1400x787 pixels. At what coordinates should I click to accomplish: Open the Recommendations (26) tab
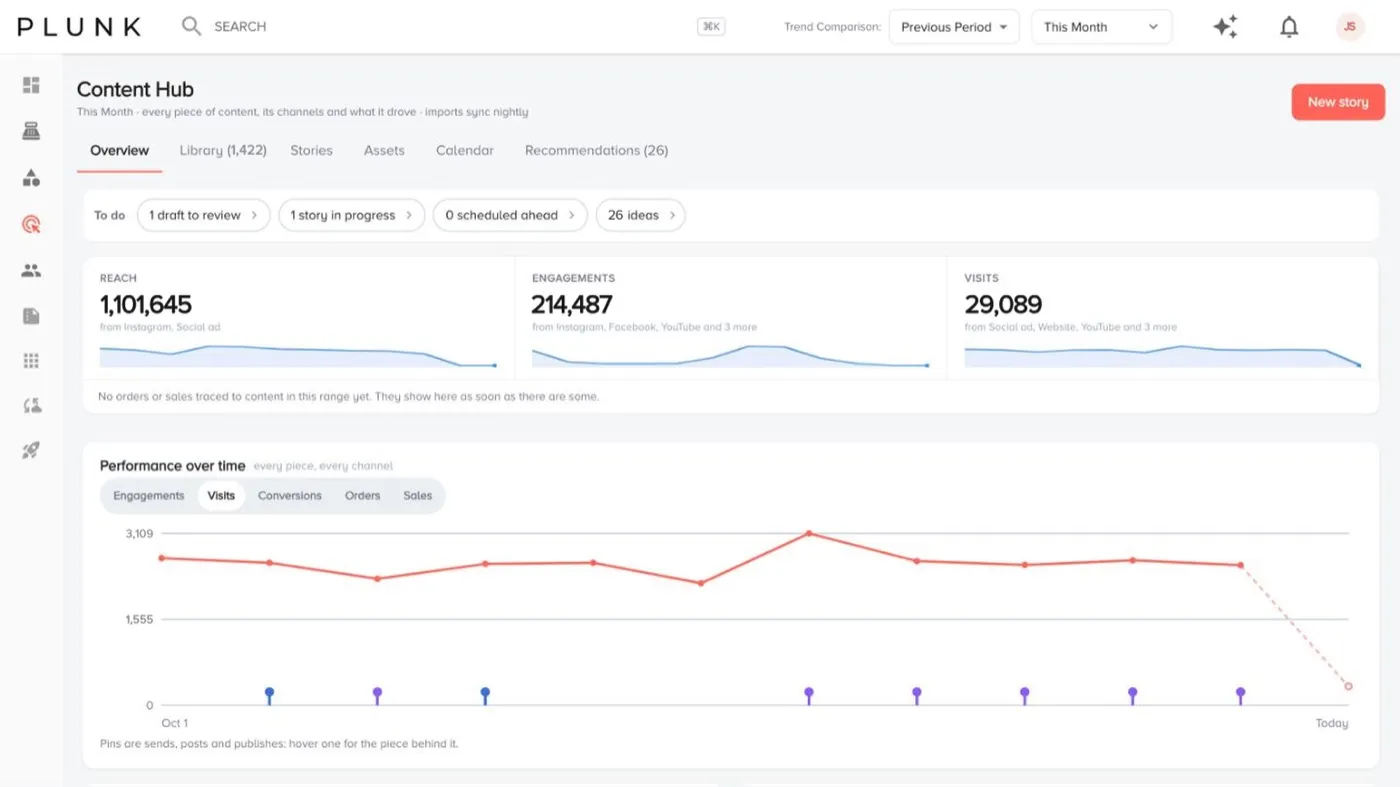pos(597,151)
